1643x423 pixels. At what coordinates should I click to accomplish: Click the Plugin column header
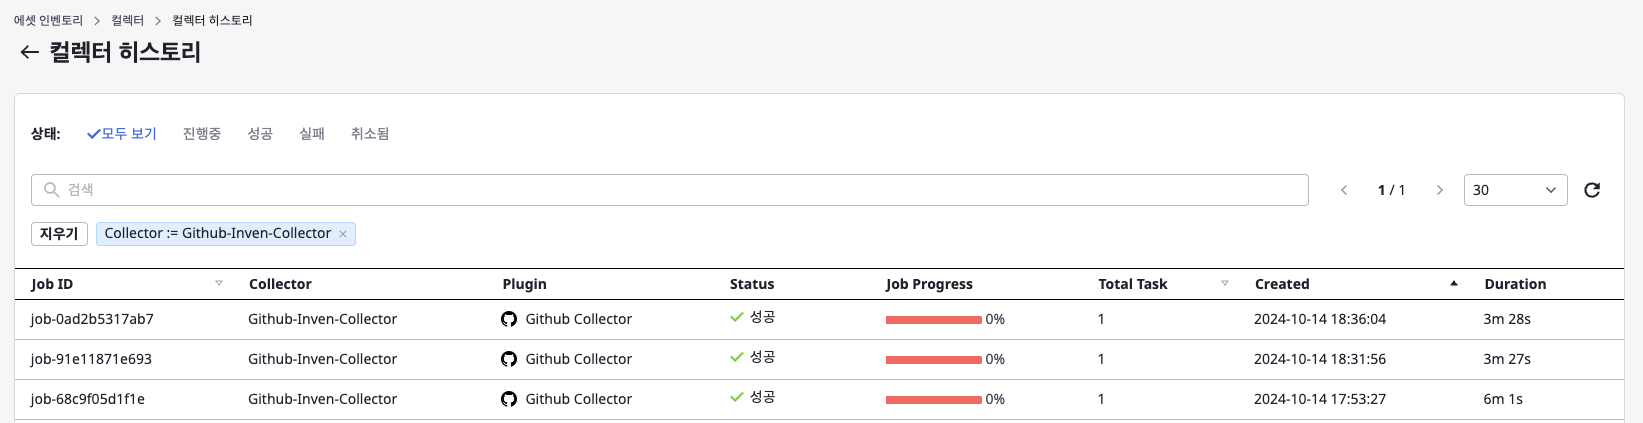(524, 284)
